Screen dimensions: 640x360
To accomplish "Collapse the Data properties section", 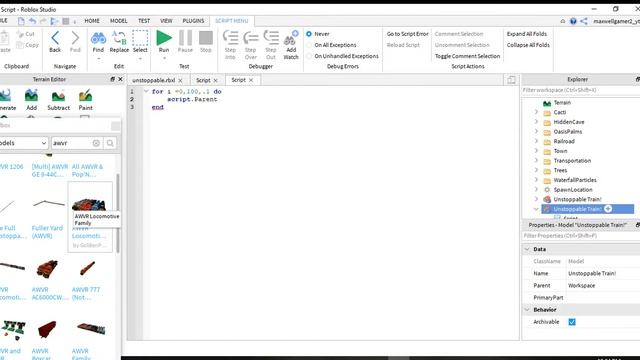I will [x=527, y=249].
